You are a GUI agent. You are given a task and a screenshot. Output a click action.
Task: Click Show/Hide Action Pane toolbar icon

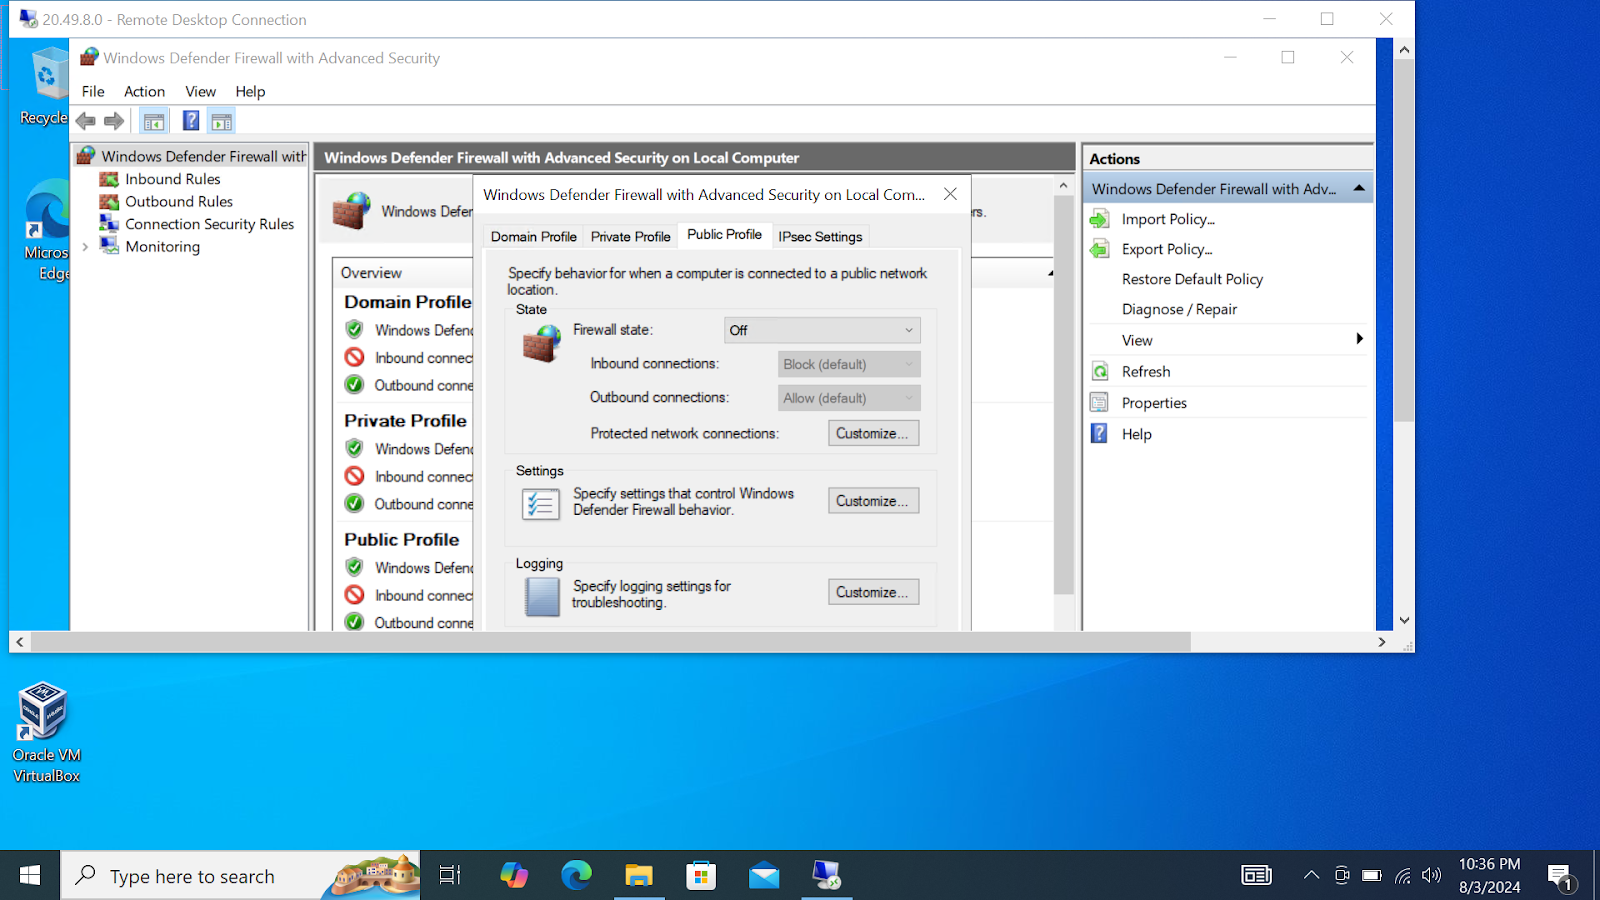(222, 121)
